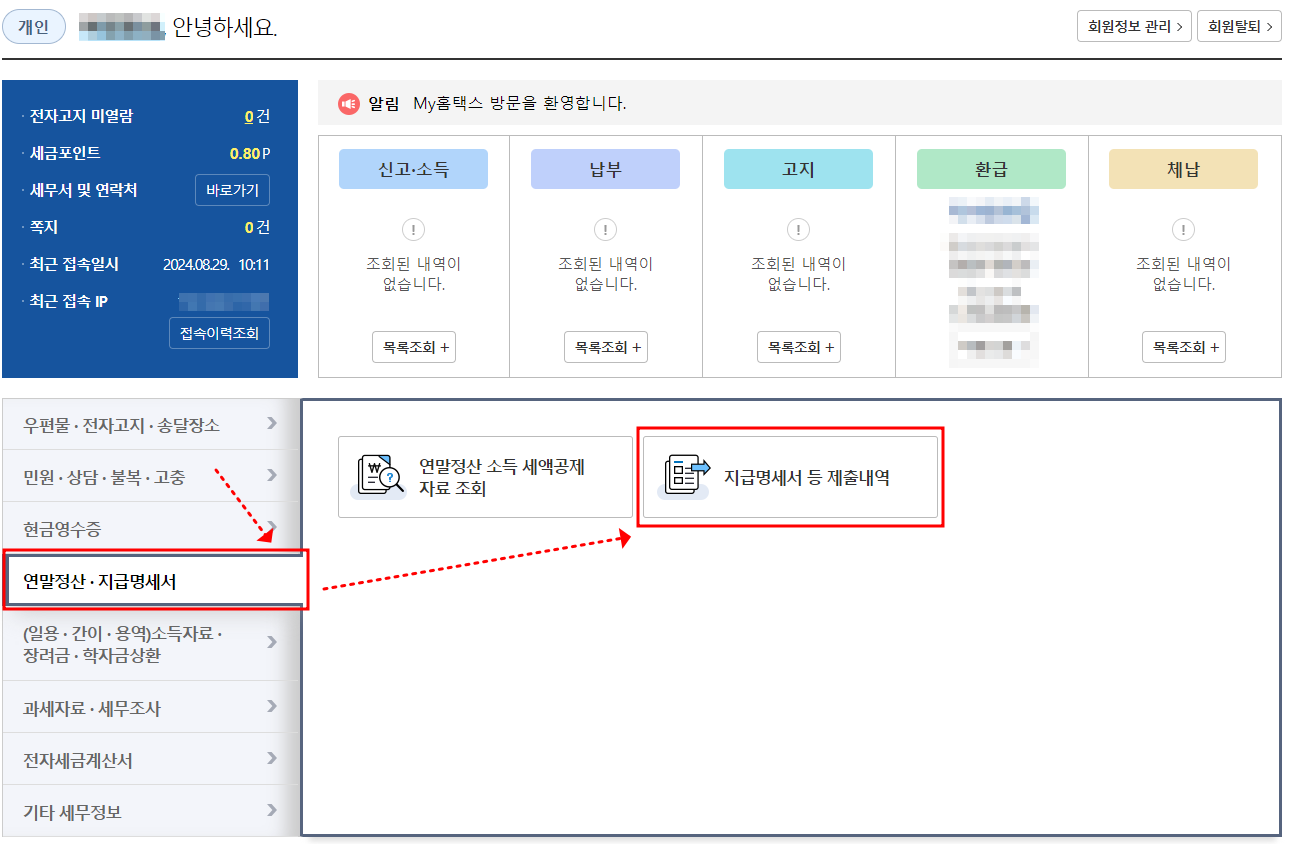Click the exclamation icon under 체납
The height and width of the screenshot is (844, 1292).
coord(1183,230)
